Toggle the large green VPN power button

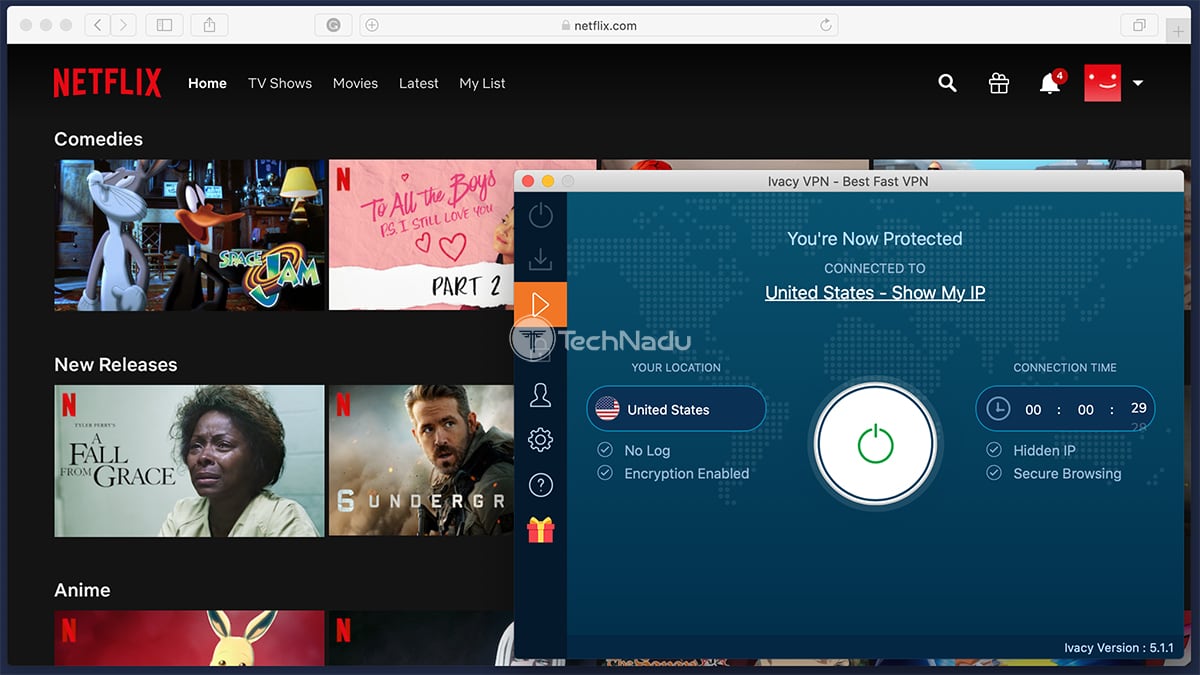pyautogui.click(x=875, y=442)
